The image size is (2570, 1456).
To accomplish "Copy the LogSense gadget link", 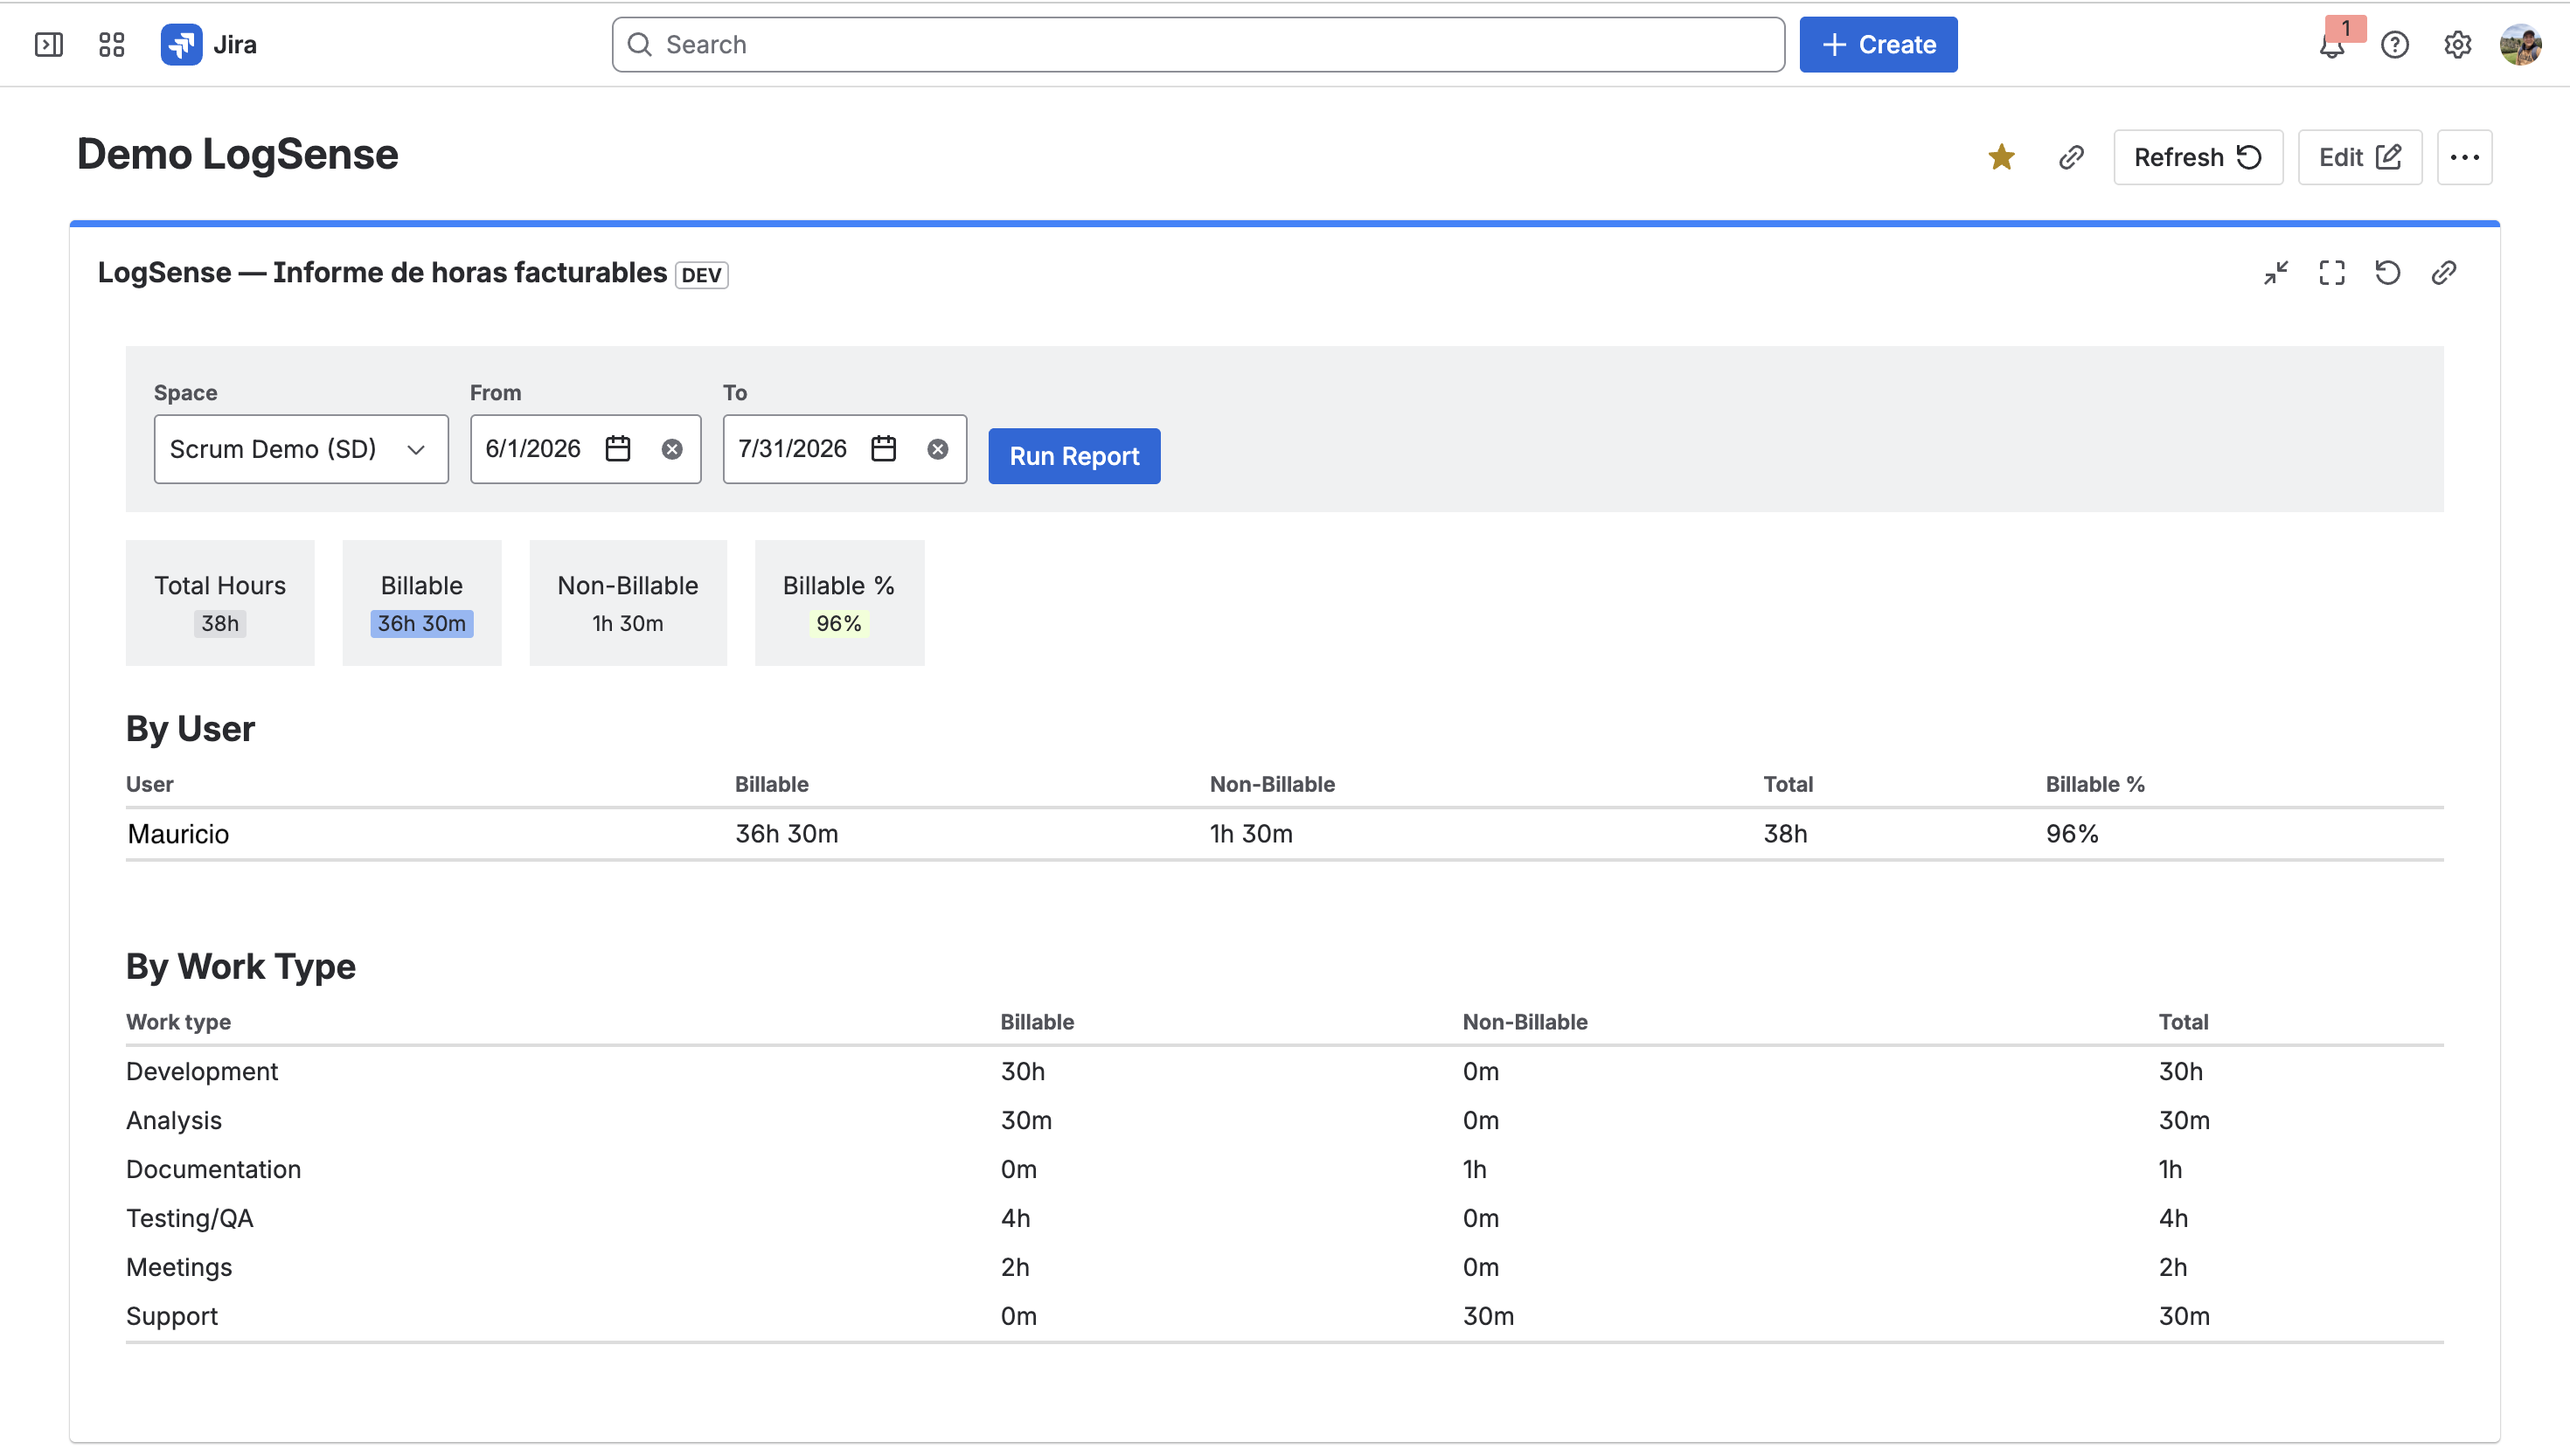I will coord(2444,273).
